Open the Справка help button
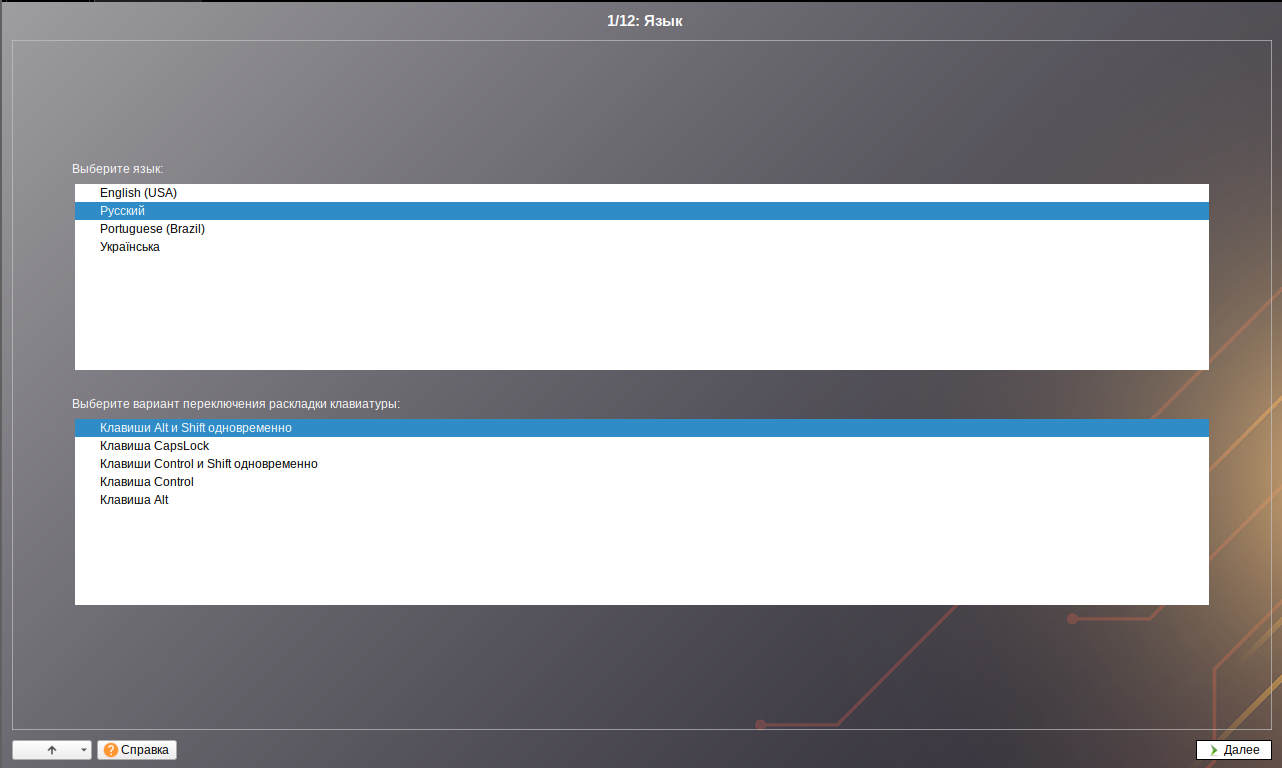This screenshot has height=768, width=1282. (137, 749)
